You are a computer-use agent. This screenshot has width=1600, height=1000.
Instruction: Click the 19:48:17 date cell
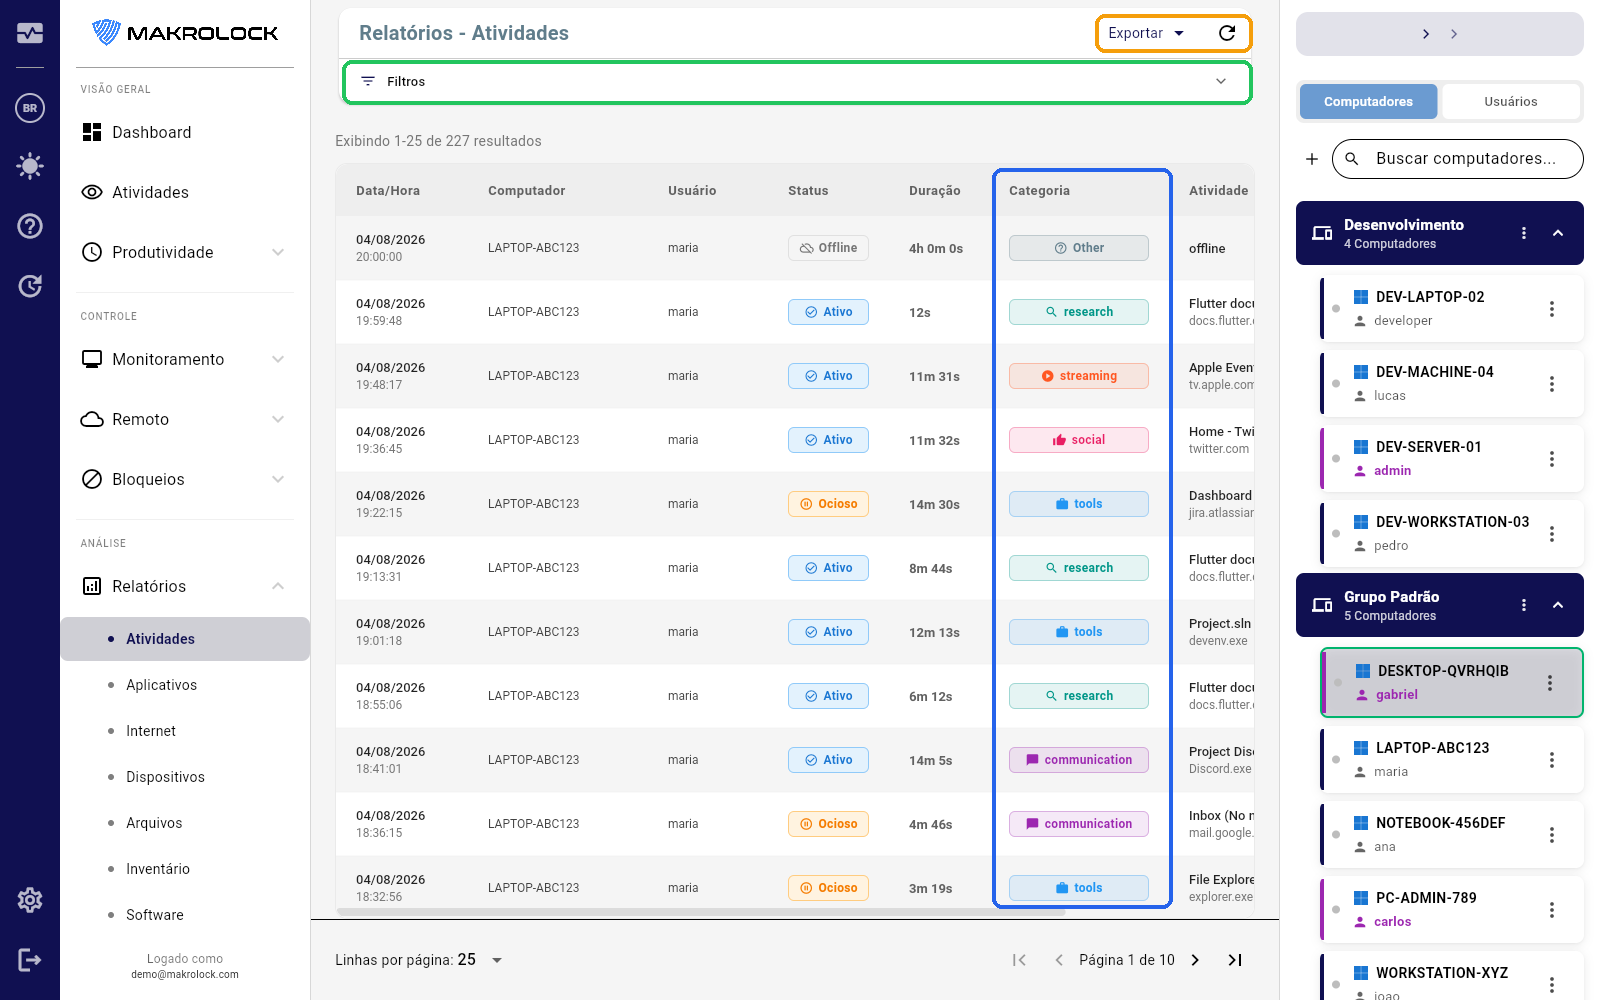coord(391,376)
